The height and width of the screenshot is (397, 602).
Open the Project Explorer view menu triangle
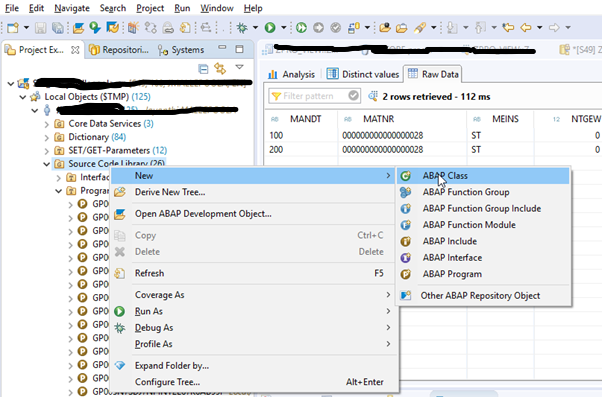click(x=240, y=67)
